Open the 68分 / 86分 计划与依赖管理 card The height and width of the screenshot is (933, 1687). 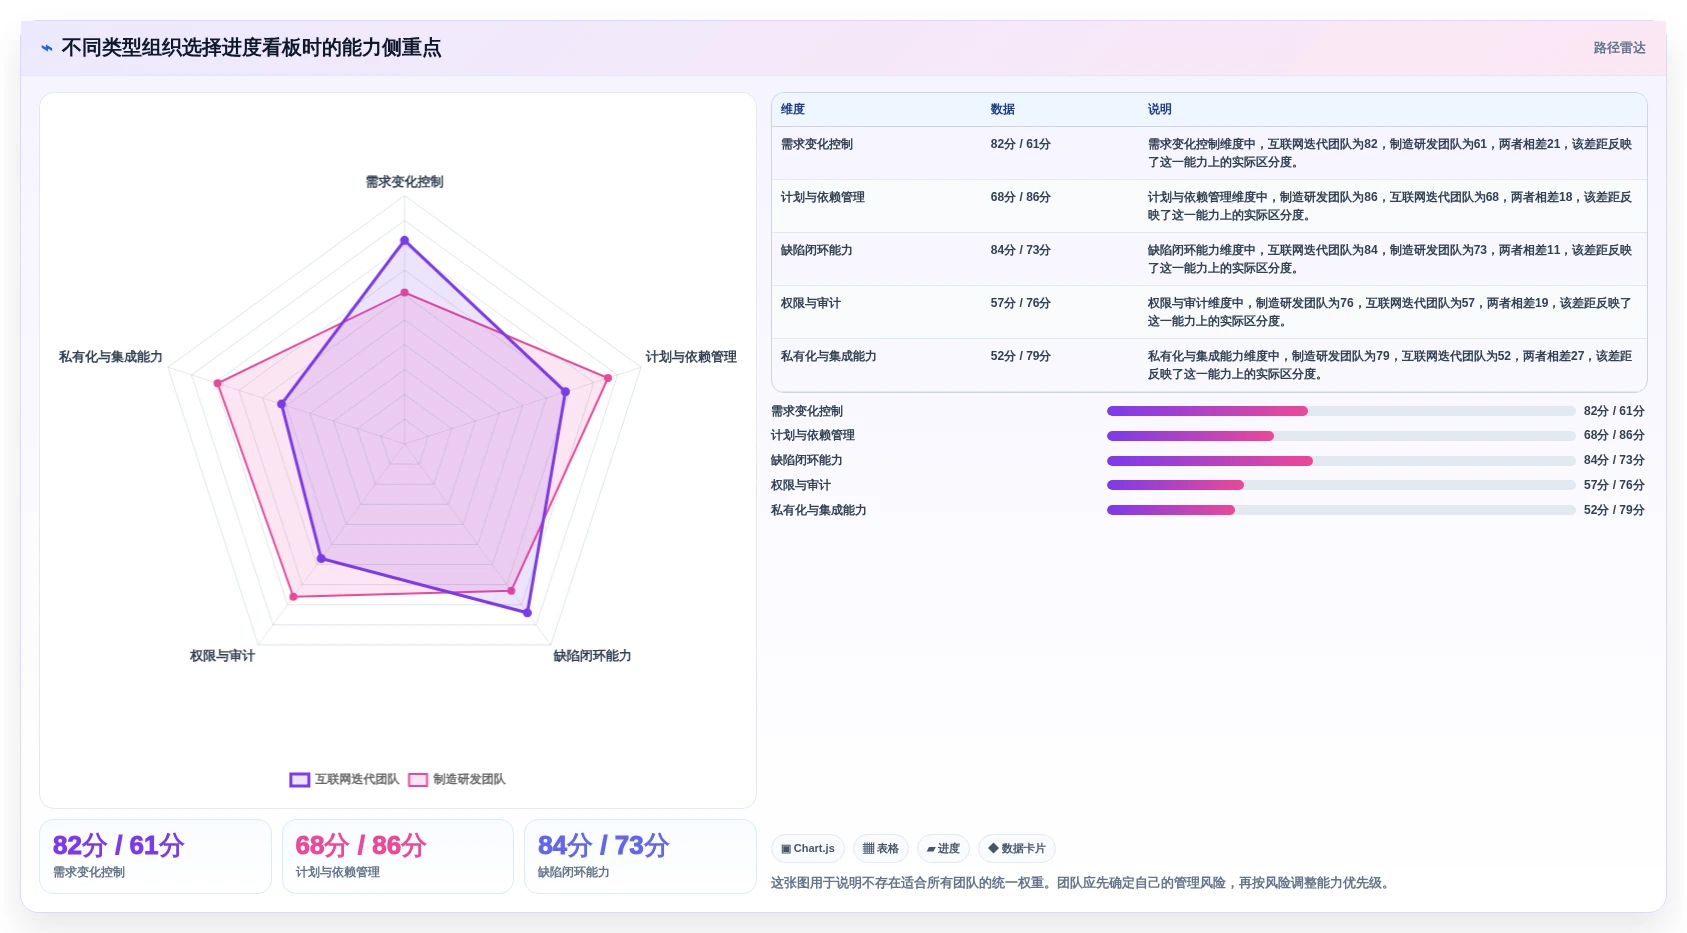coord(398,856)
